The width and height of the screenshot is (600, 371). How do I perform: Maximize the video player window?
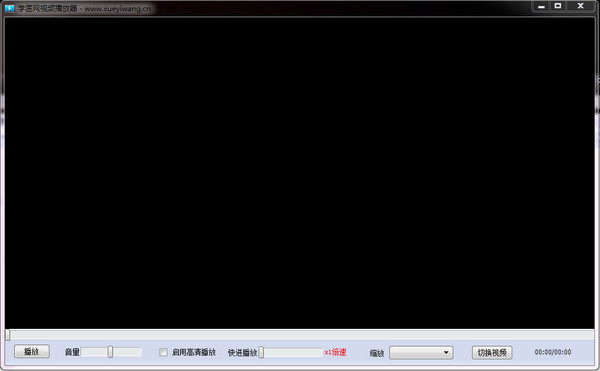(x=558, y=6)
